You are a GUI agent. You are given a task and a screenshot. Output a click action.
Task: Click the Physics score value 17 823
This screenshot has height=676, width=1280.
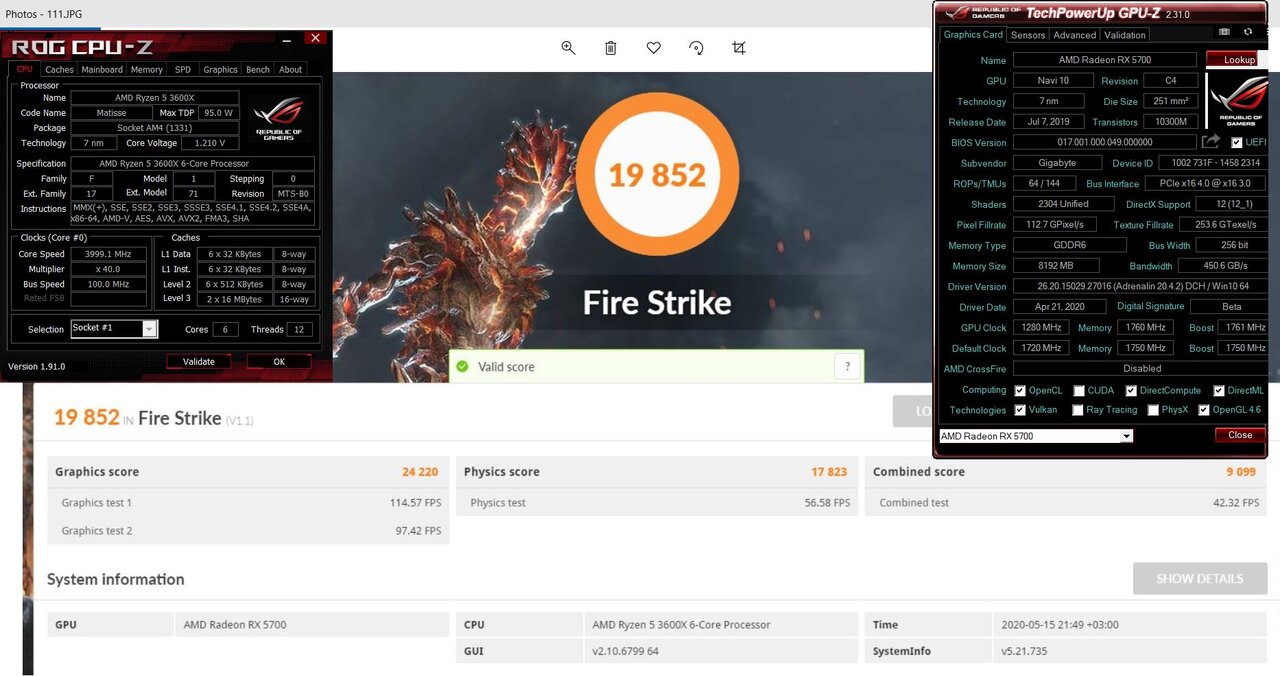(x=829, y=472)
